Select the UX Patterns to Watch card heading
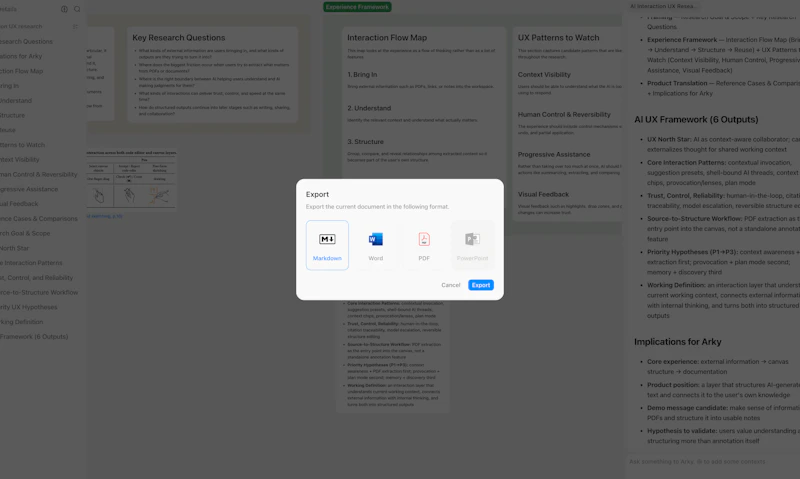 pos(558,38)
